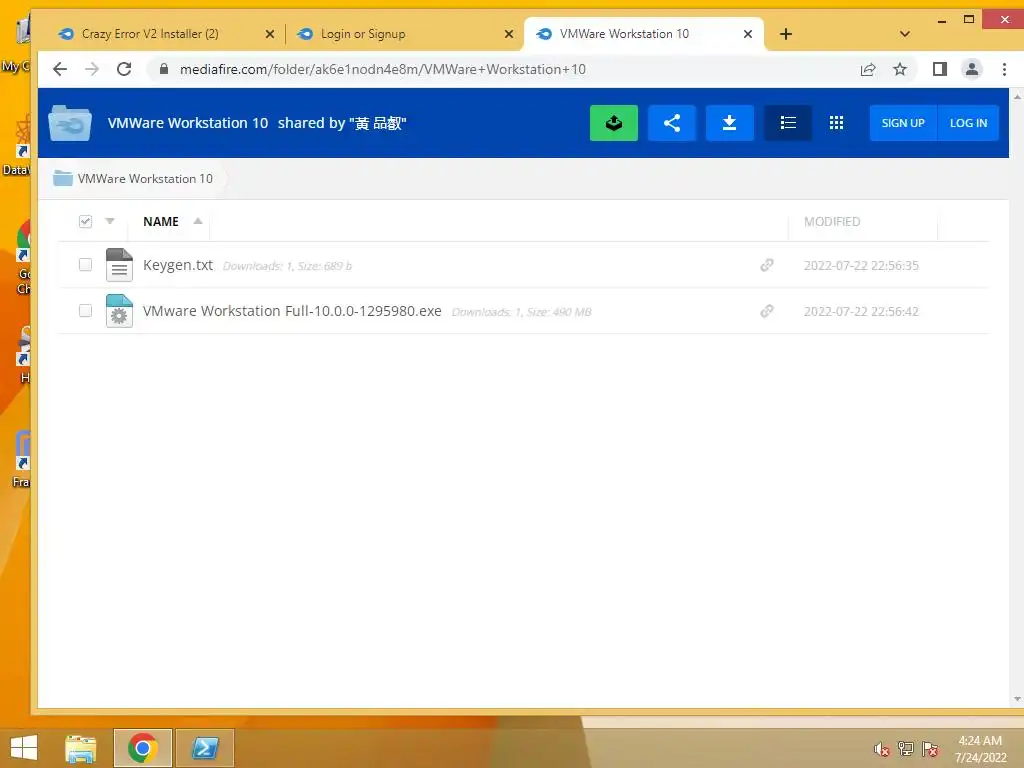The image size is (1024, 768).
Task: Switch to list view
Action: click(x=788, y=123)
